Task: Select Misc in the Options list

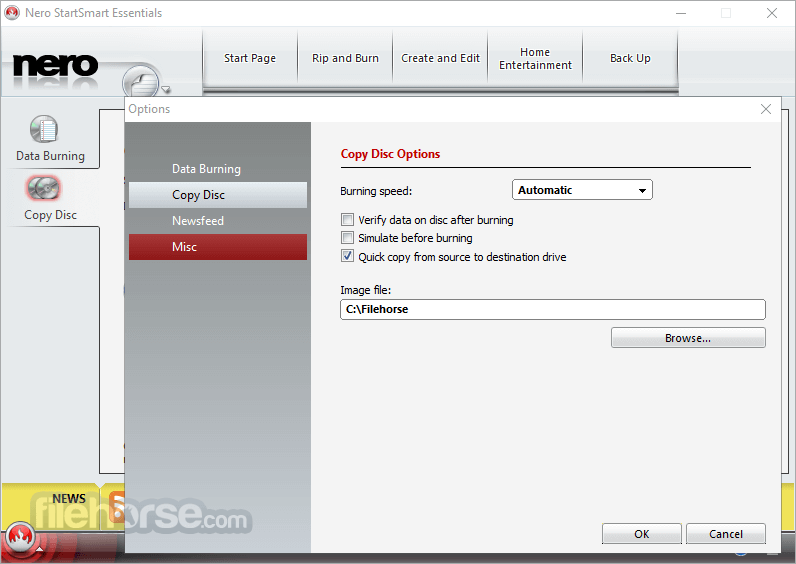Action: point(218,247)
